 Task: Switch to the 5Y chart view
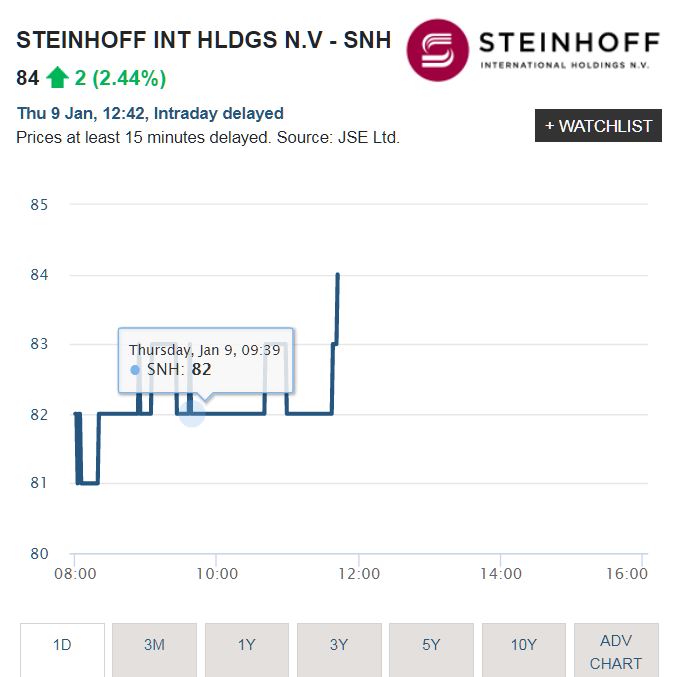point(431,645)
